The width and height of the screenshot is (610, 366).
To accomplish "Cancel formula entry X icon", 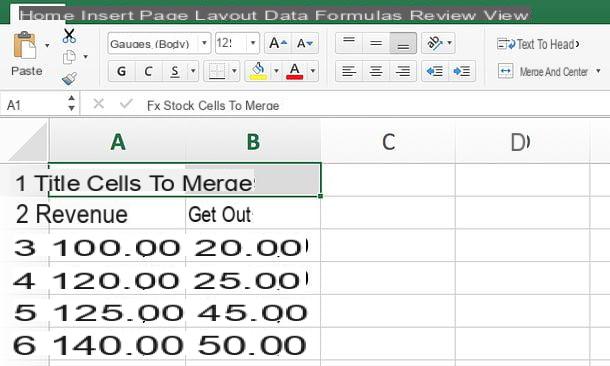I will coord(98,104).
